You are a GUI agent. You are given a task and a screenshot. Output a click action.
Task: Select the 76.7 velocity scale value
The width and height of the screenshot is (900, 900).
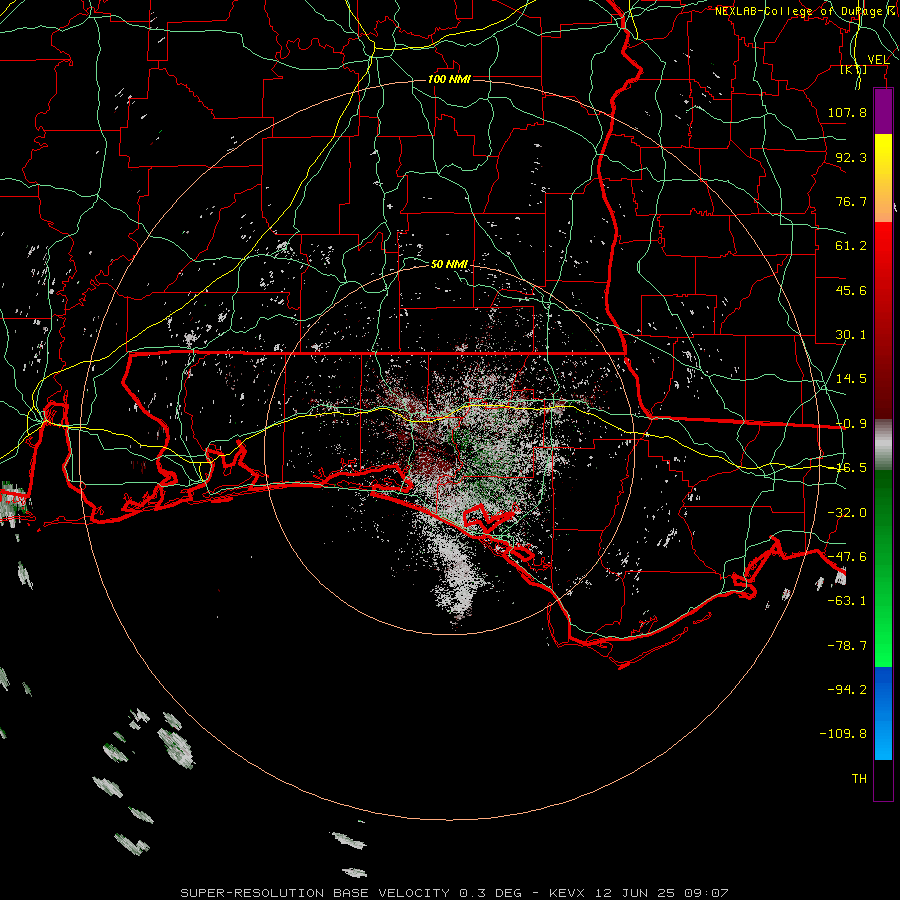tap(851, 201)
